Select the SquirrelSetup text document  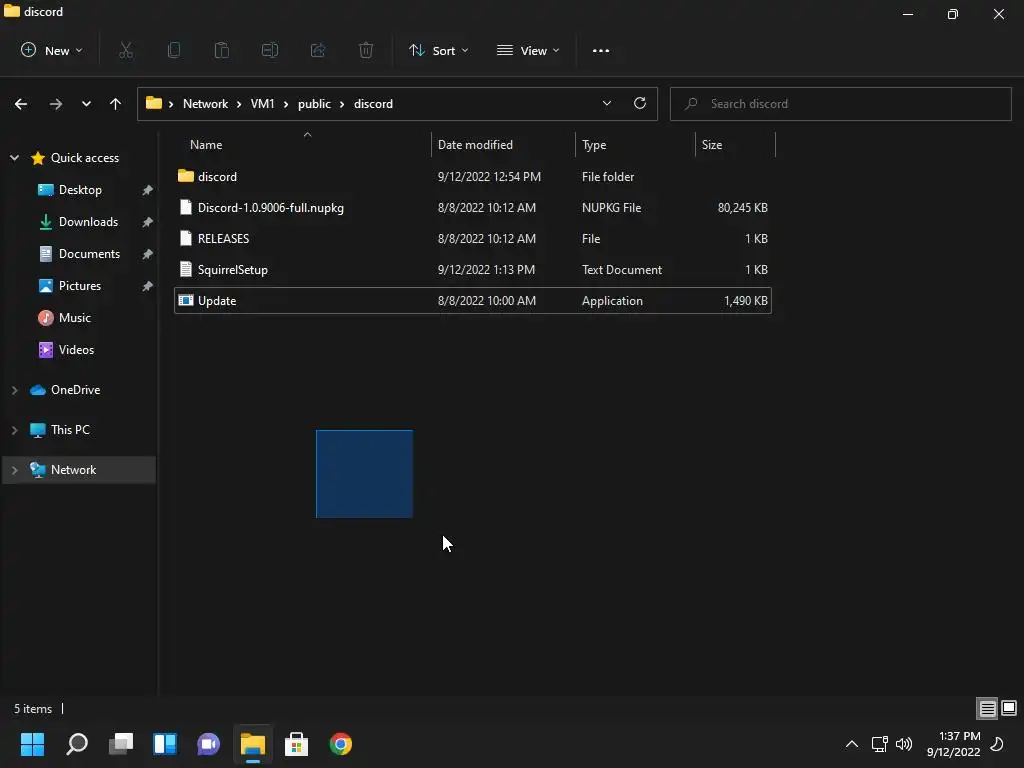pos(473,270)
